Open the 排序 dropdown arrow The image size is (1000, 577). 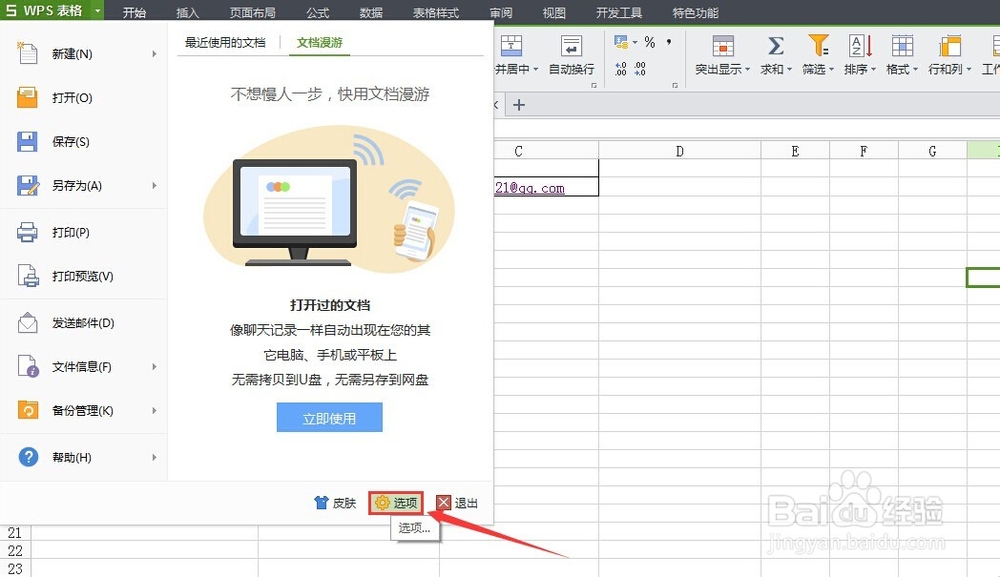pos(873,69)
